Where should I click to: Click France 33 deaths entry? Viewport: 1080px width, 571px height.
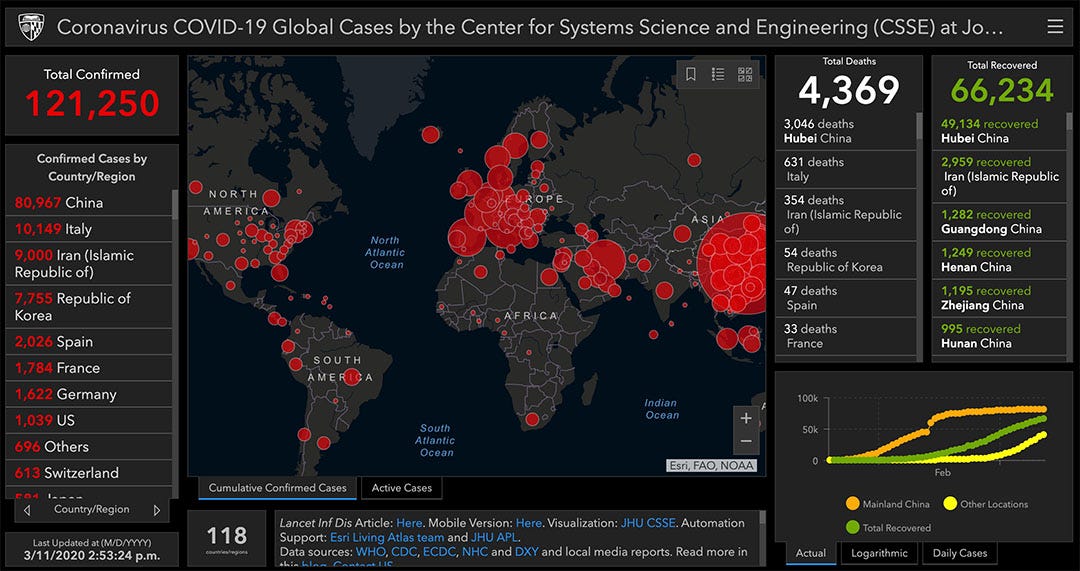tap(846, 336)
